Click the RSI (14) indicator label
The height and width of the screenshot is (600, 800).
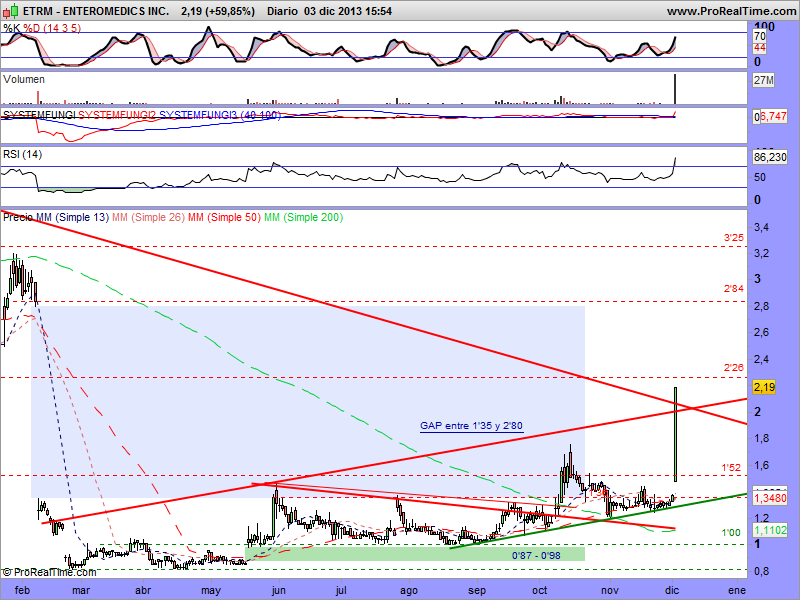pos(22,154)
